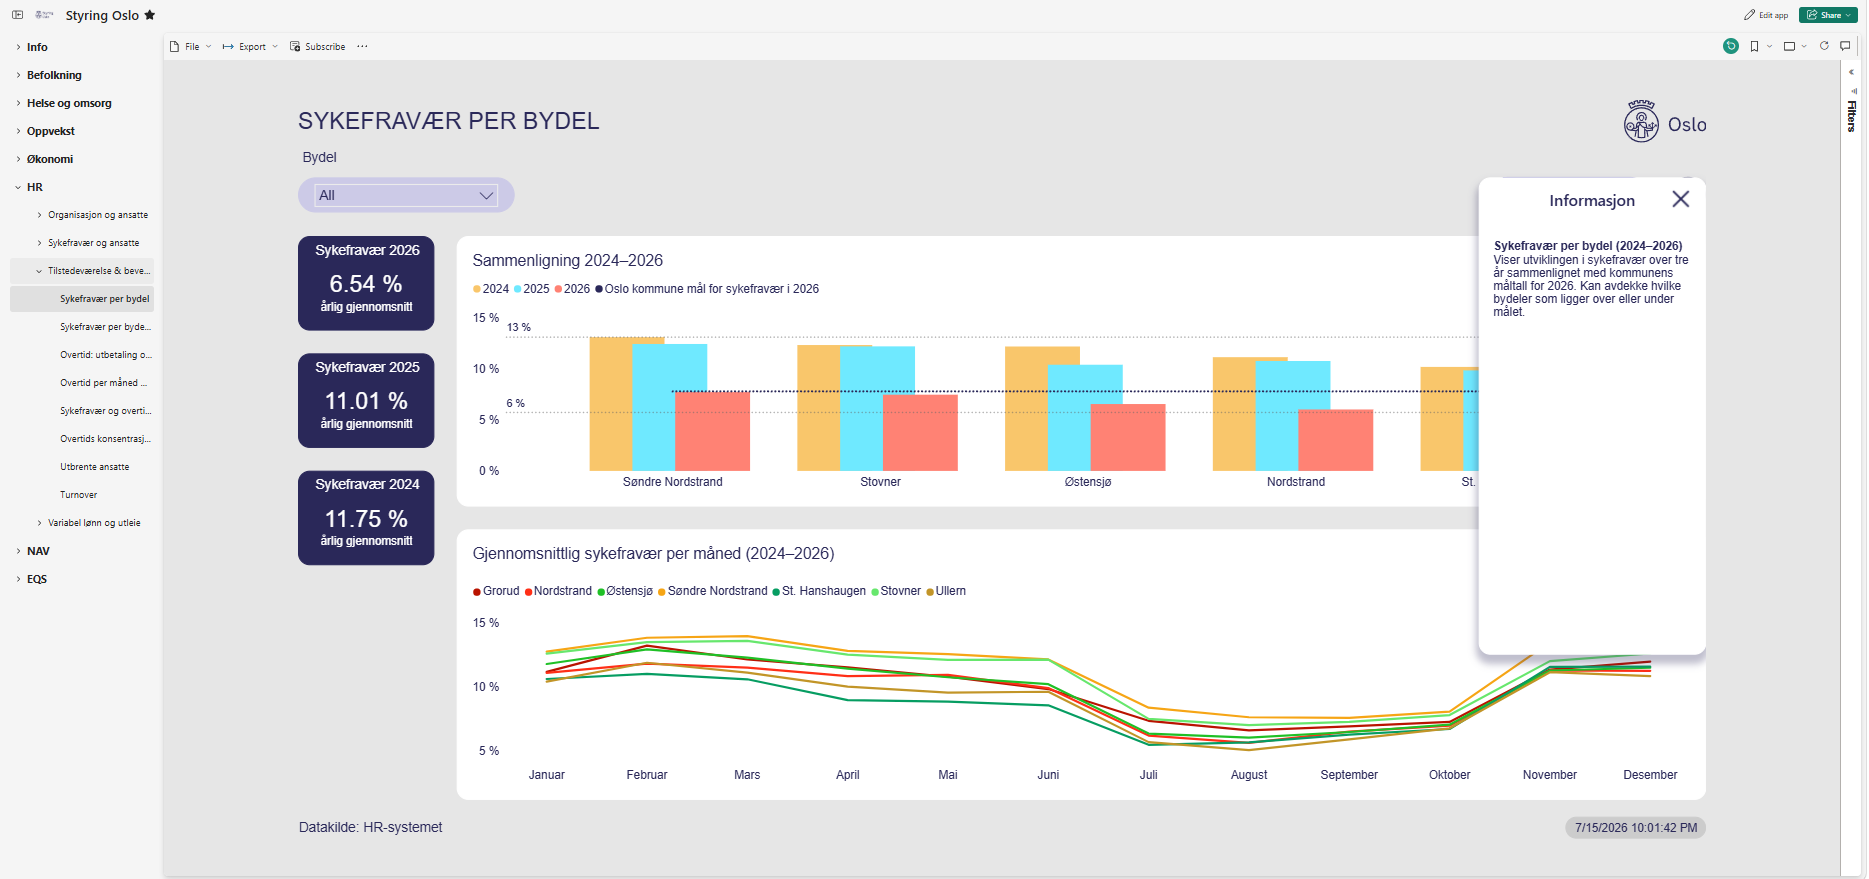
Task: Open the Share button
Action: click(x=1828, y=15)
